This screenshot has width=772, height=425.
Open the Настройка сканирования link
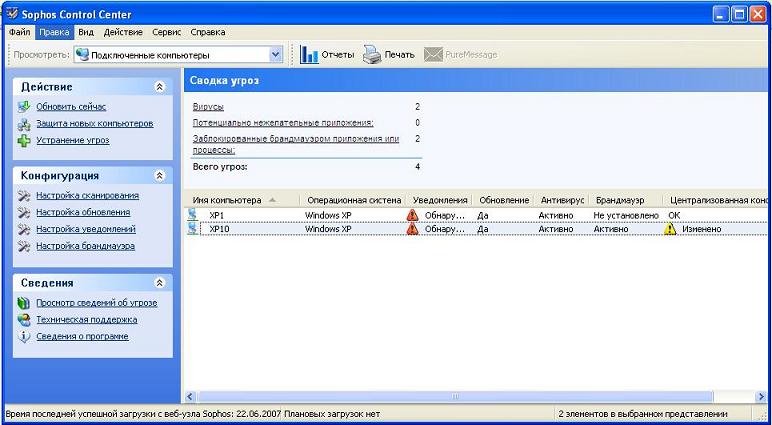click(x=87, y=196)
